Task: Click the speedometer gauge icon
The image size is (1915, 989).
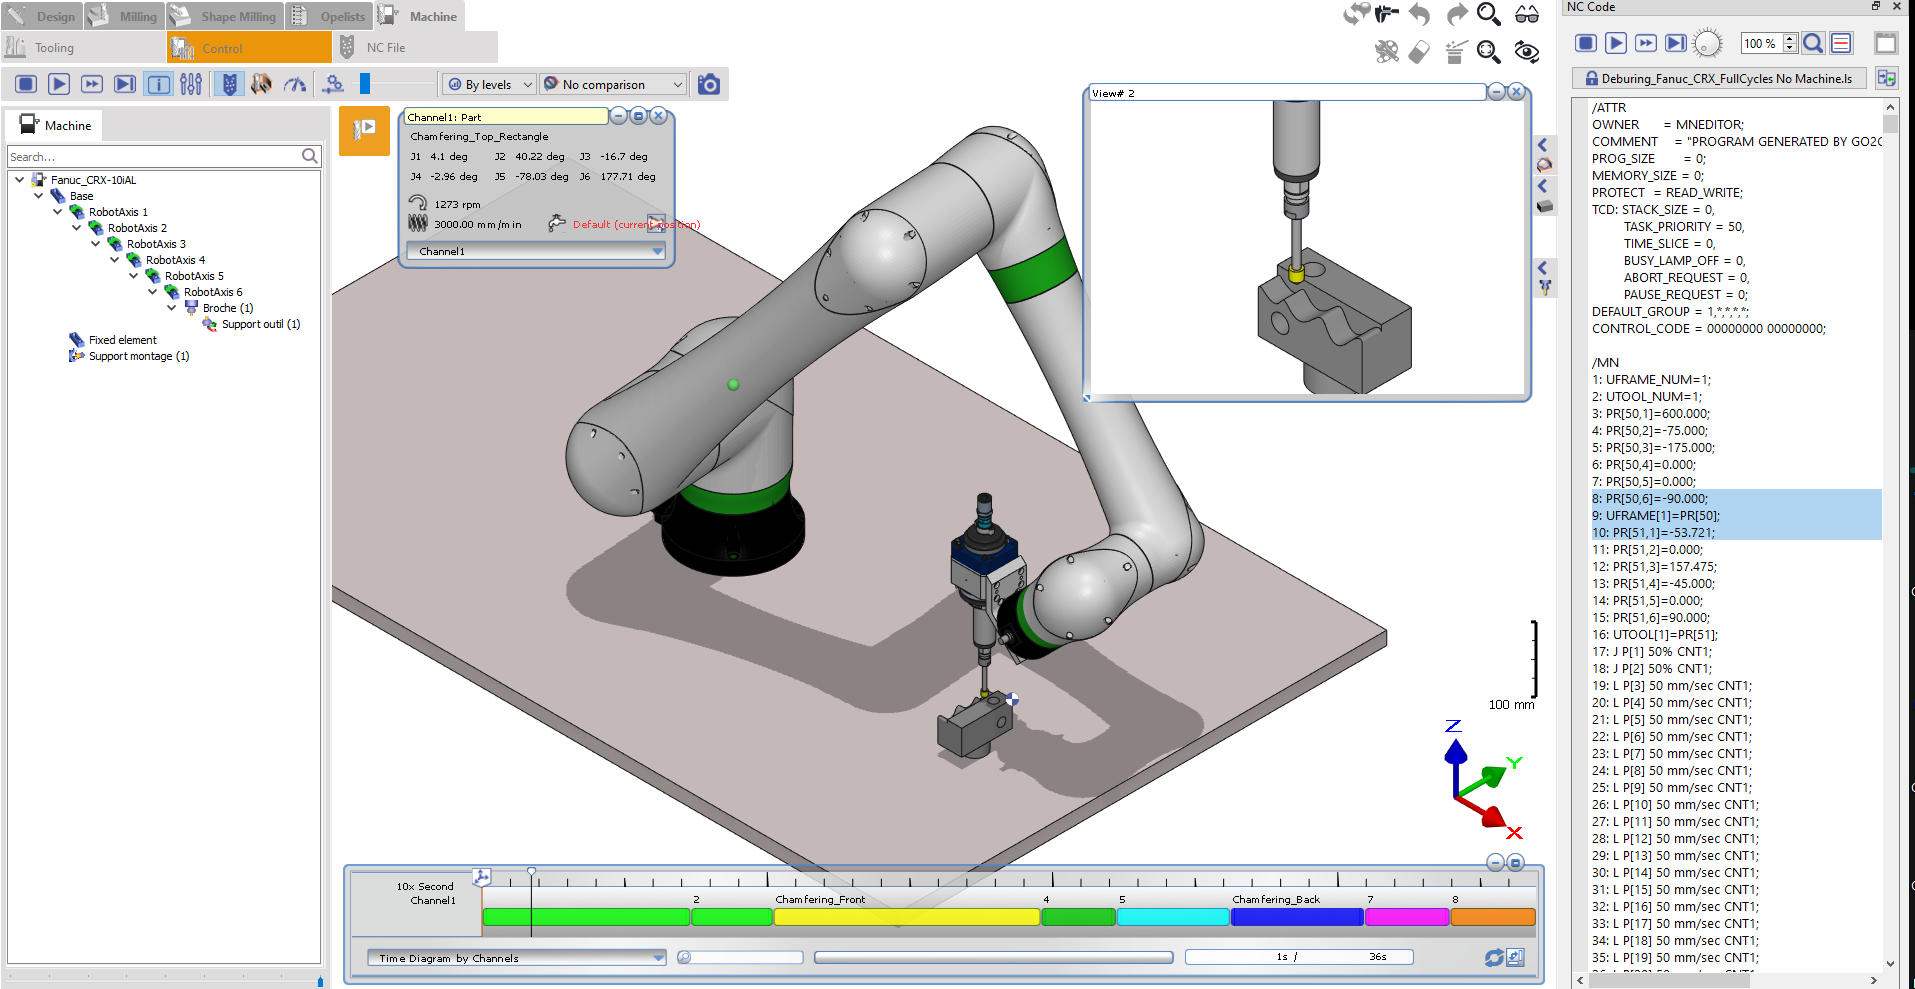Action: click(295, 85)
